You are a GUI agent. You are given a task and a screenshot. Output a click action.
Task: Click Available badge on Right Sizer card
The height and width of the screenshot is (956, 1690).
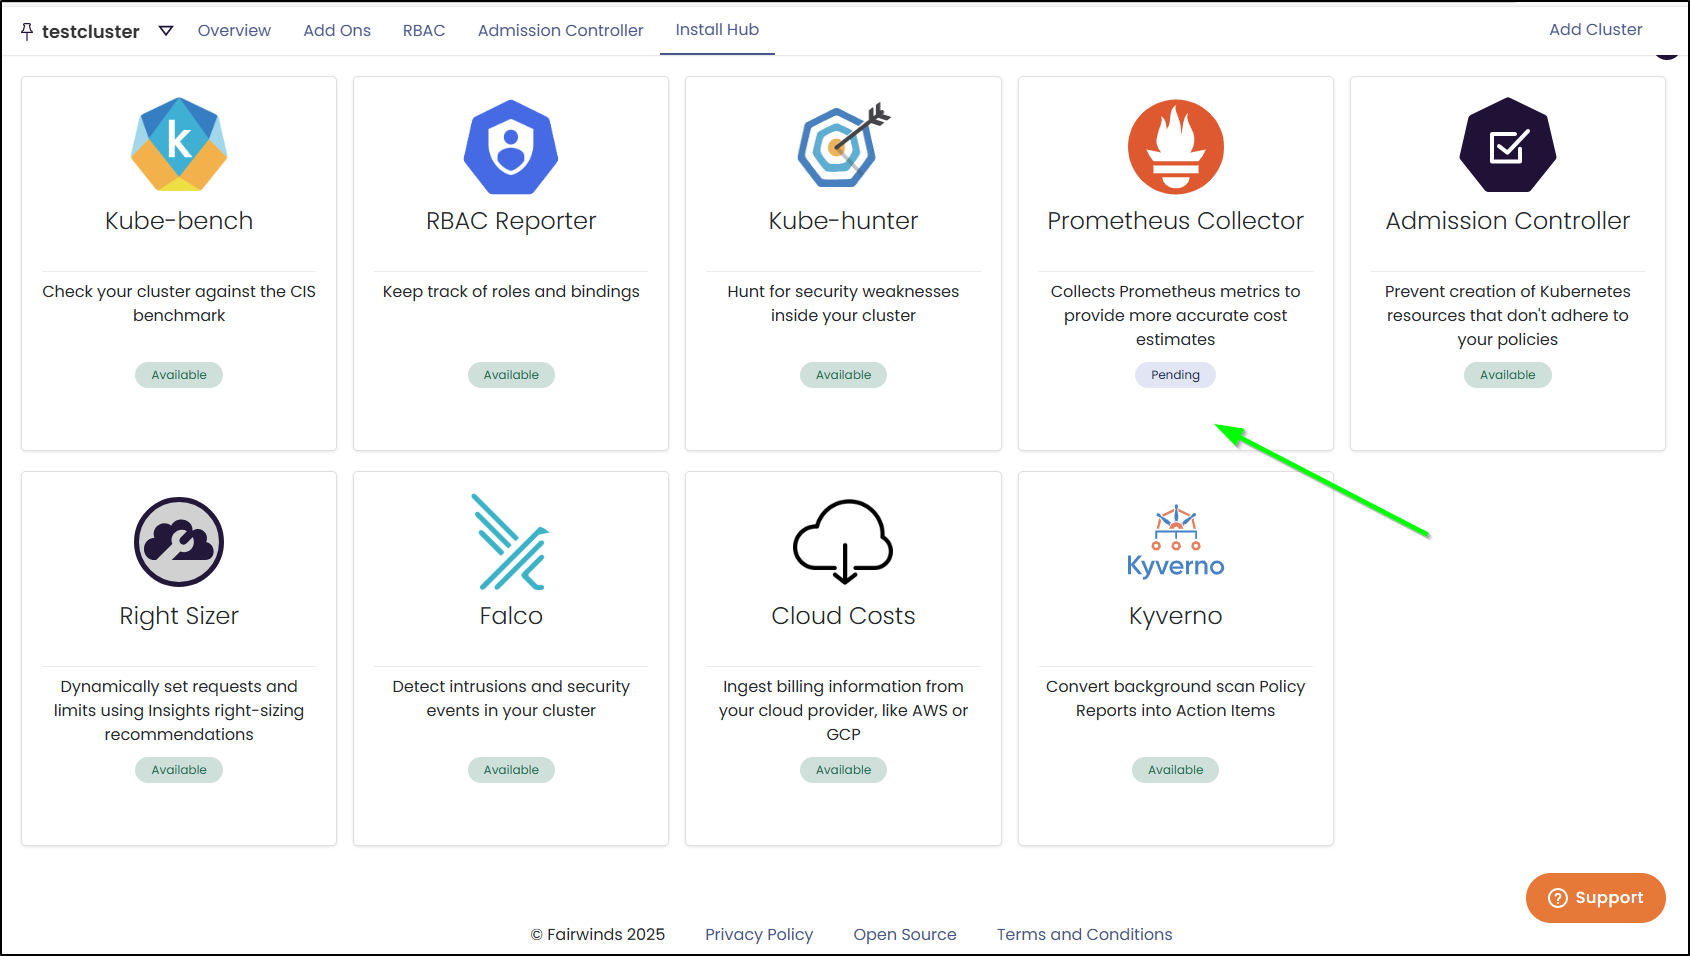click(x=179, y=770)
